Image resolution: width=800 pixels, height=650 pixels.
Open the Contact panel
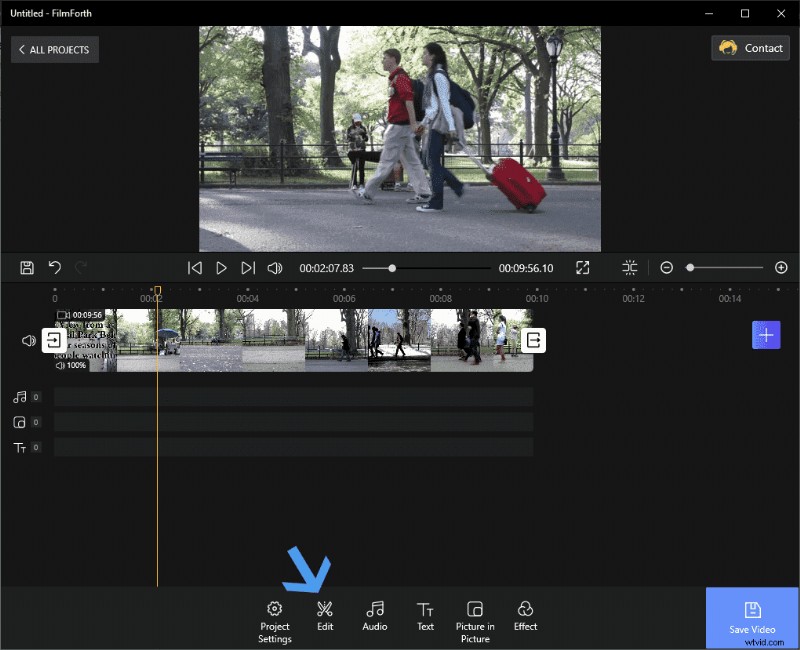749,47
